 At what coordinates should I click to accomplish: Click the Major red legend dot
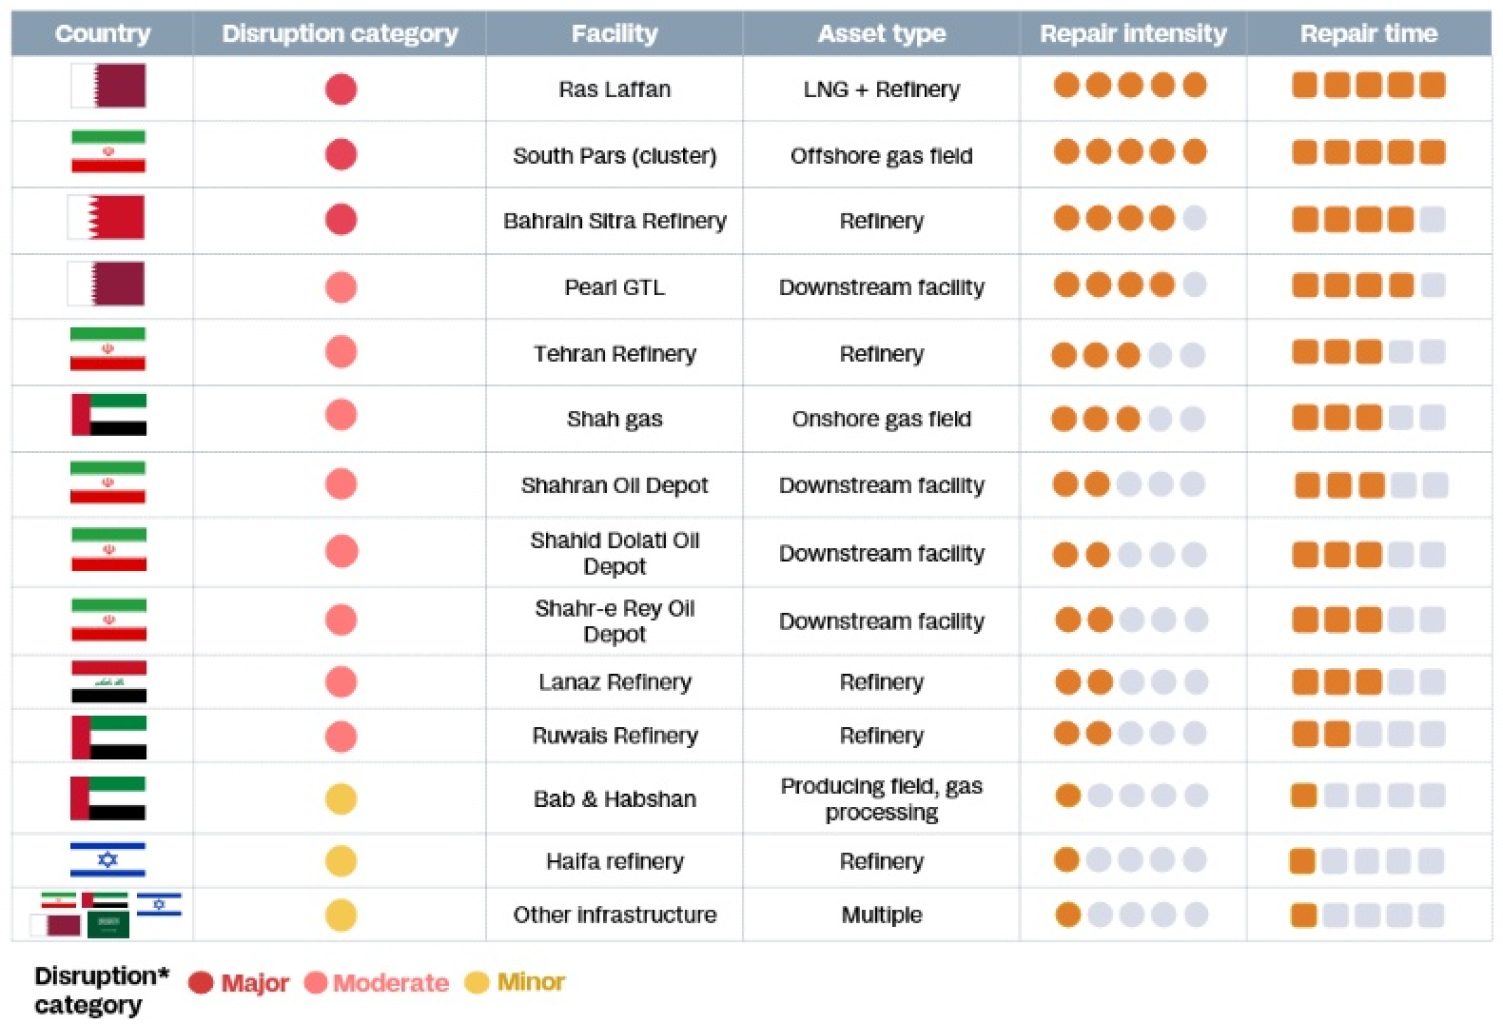click(x=201, y=983)
